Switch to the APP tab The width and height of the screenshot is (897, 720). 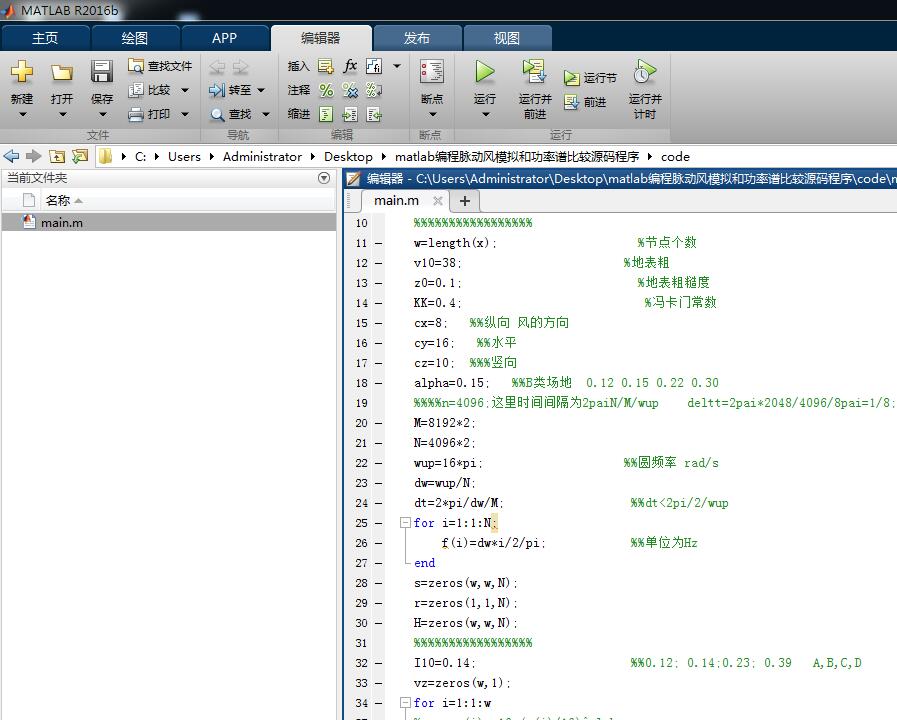(224, 38)
